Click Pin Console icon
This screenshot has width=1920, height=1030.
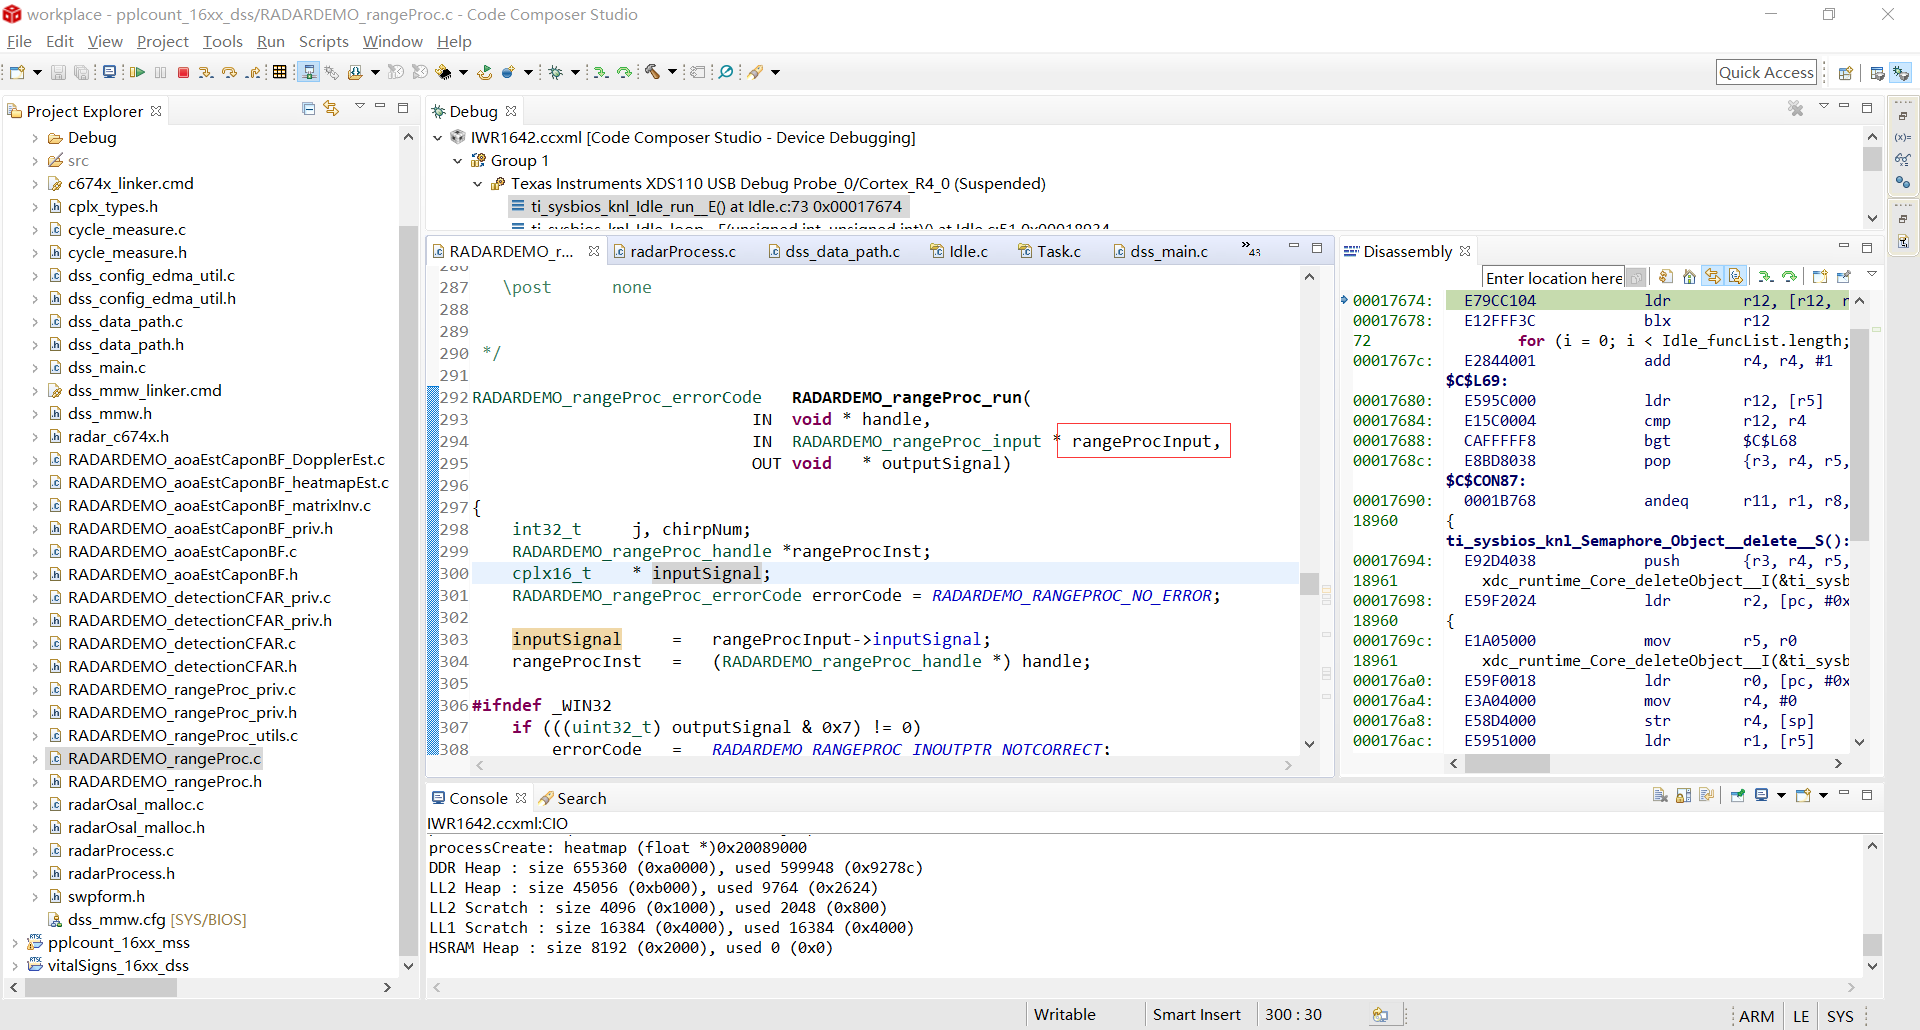click(x=1738, y=796)
